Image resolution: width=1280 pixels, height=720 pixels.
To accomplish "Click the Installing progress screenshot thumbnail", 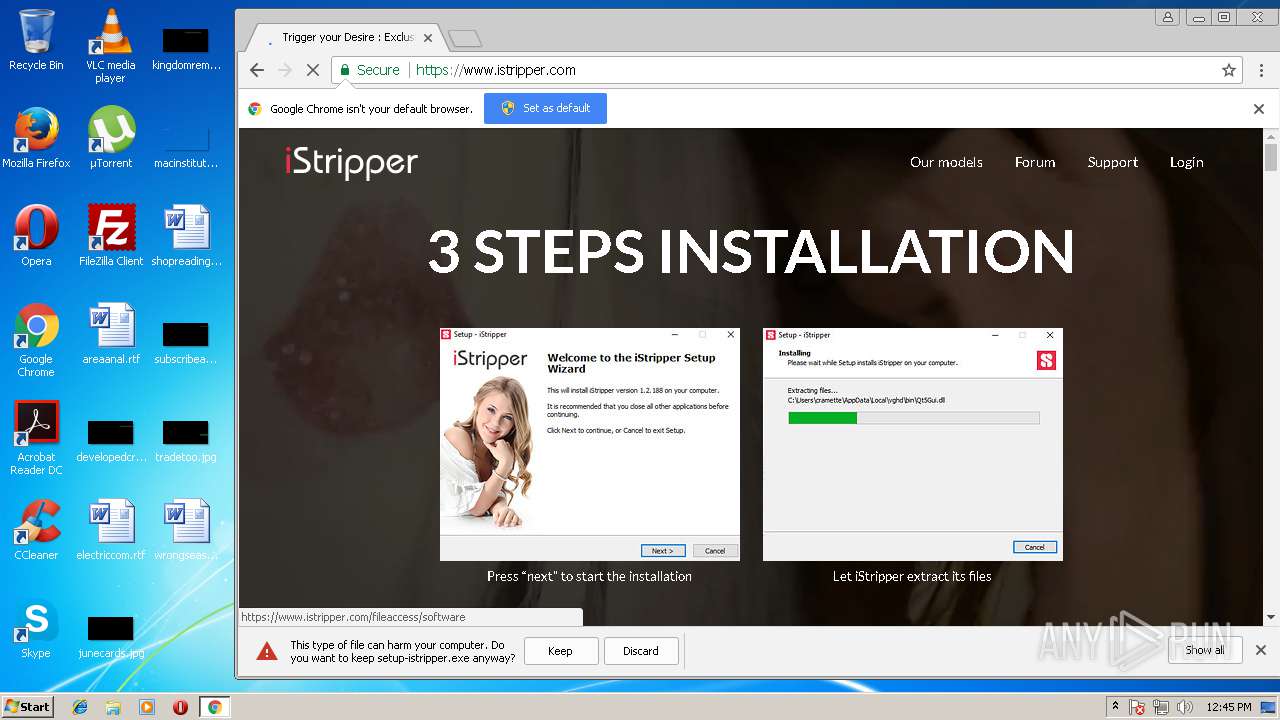I will [913, 444].
